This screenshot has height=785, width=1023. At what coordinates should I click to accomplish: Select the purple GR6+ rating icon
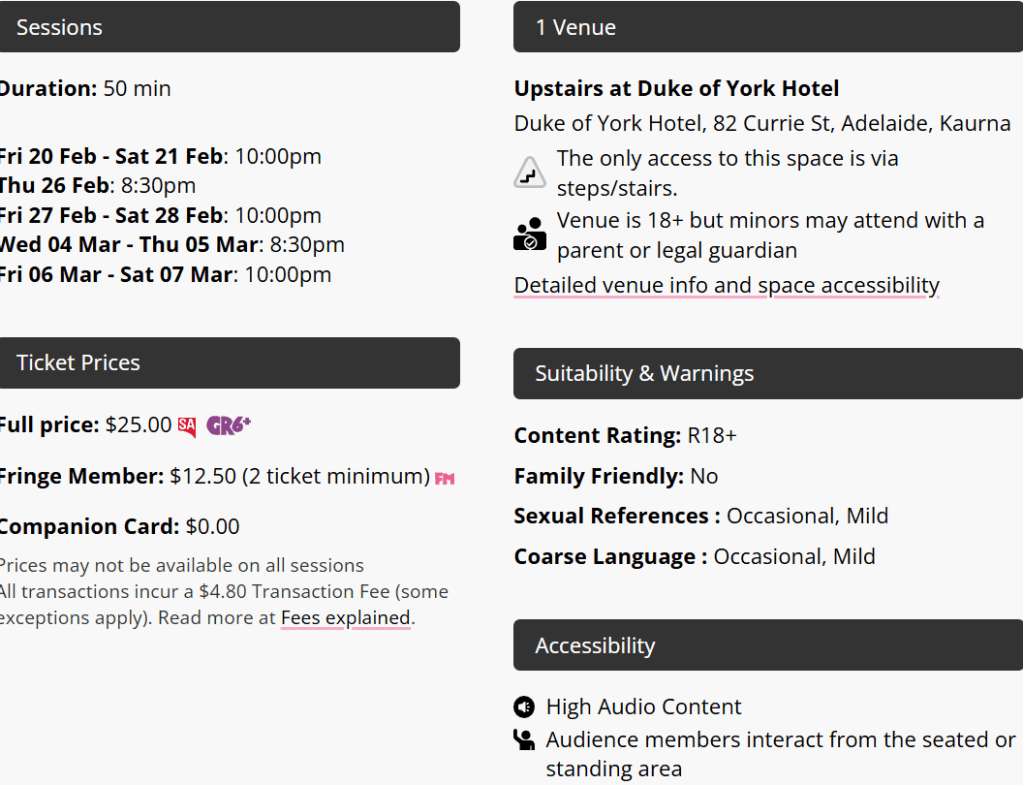click(x=228, y=425)
